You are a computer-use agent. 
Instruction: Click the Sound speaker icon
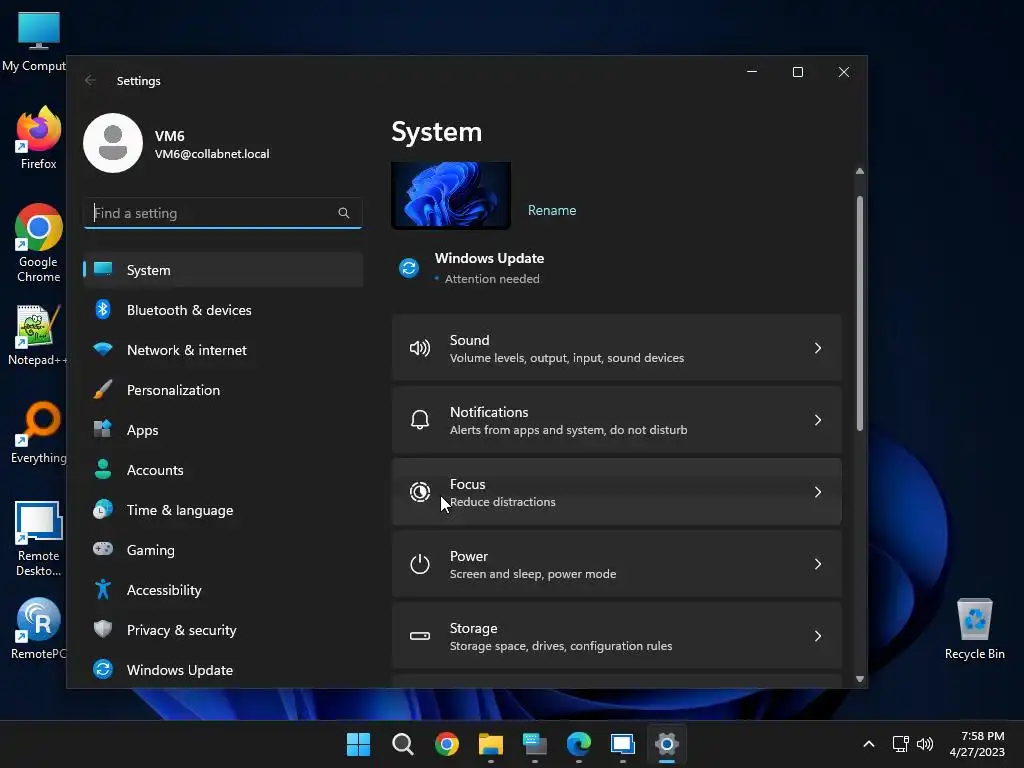(x=420, y=348)
